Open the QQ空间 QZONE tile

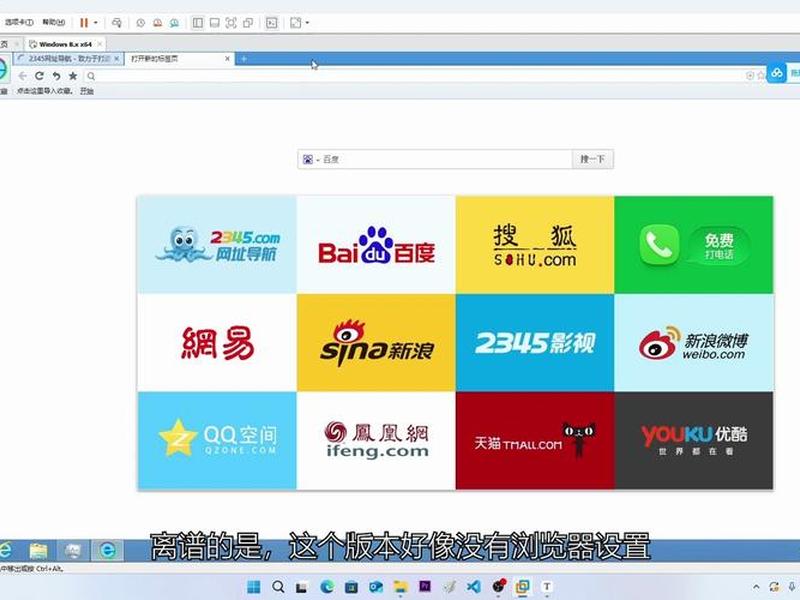[217, 441]
